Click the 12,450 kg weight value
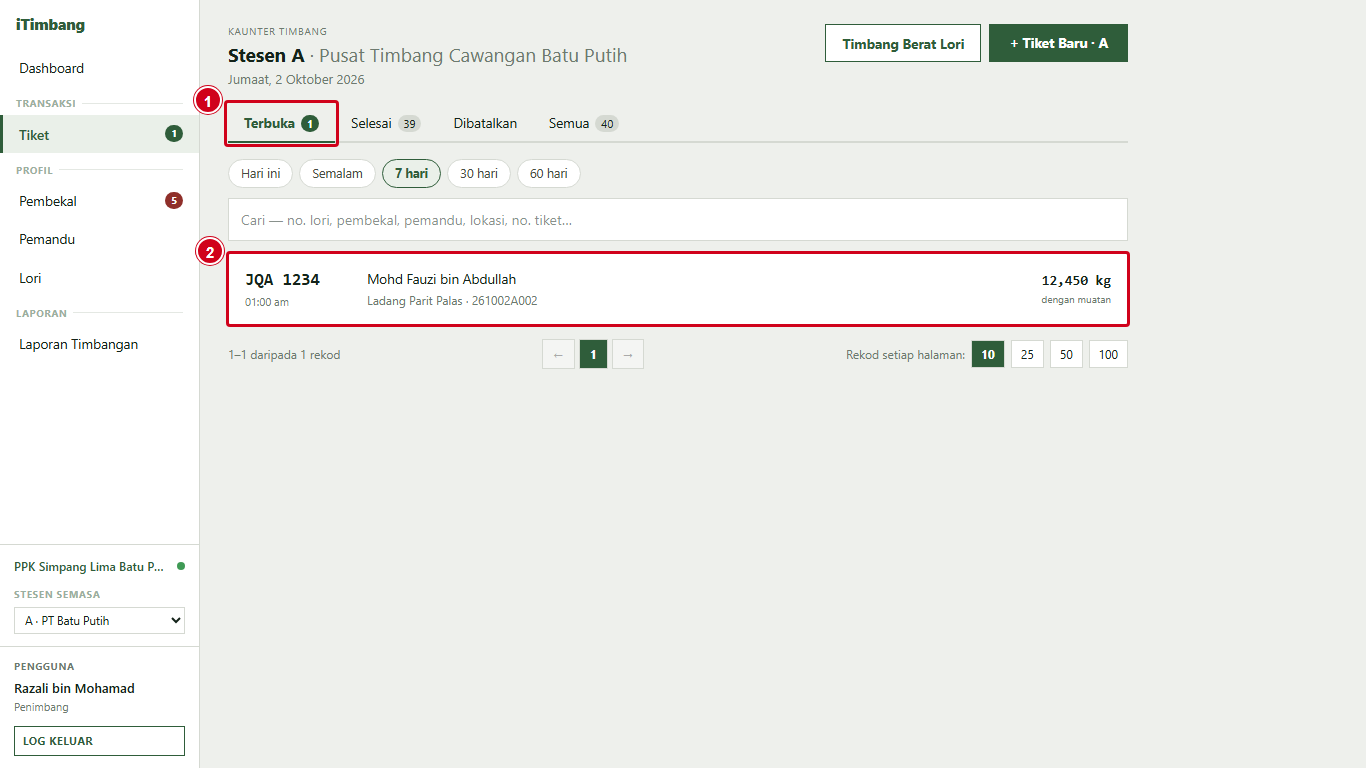 (x=1076, y=280)
